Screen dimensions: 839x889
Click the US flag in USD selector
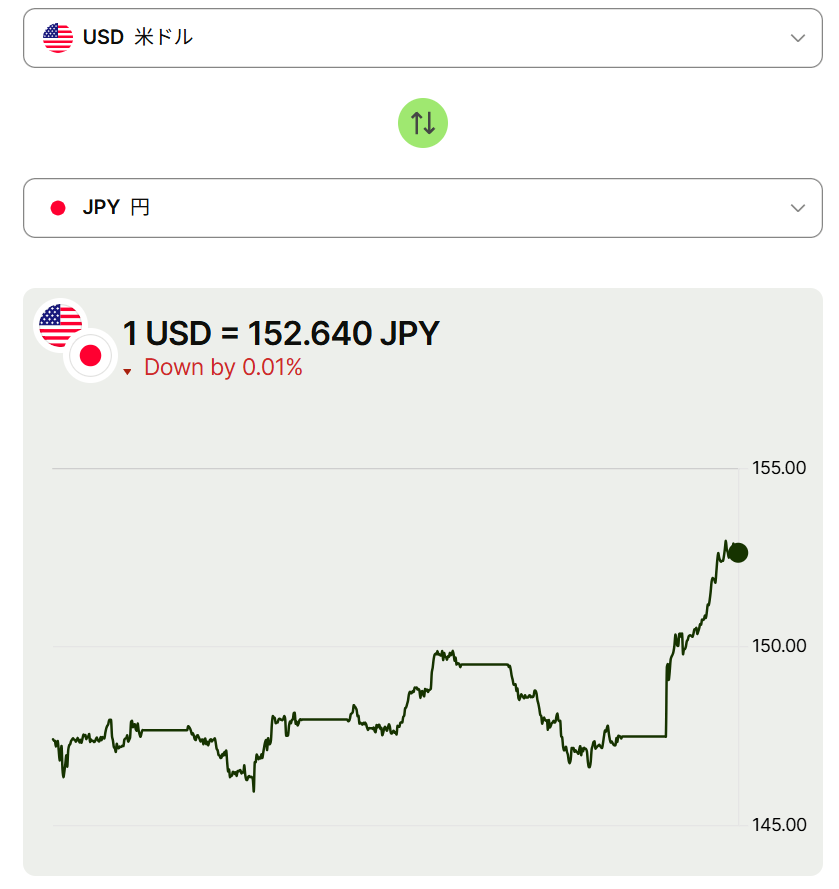(58, 38)
